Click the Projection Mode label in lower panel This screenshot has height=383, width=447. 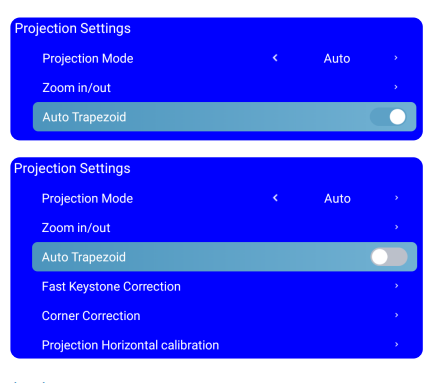87,199
